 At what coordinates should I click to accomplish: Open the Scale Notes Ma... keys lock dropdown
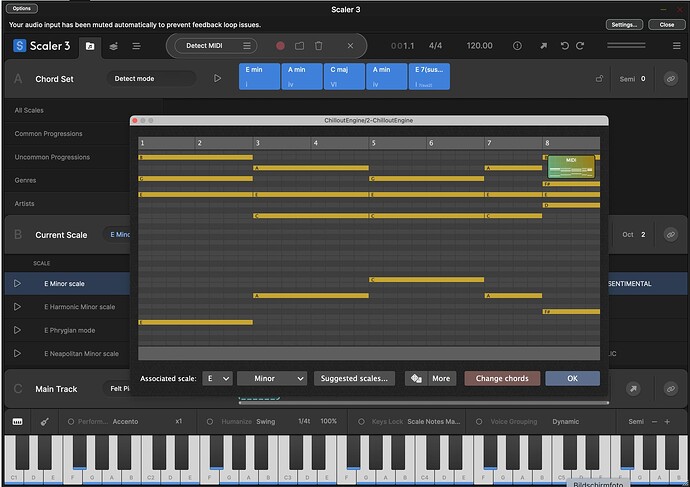click(x=434, y=421)
